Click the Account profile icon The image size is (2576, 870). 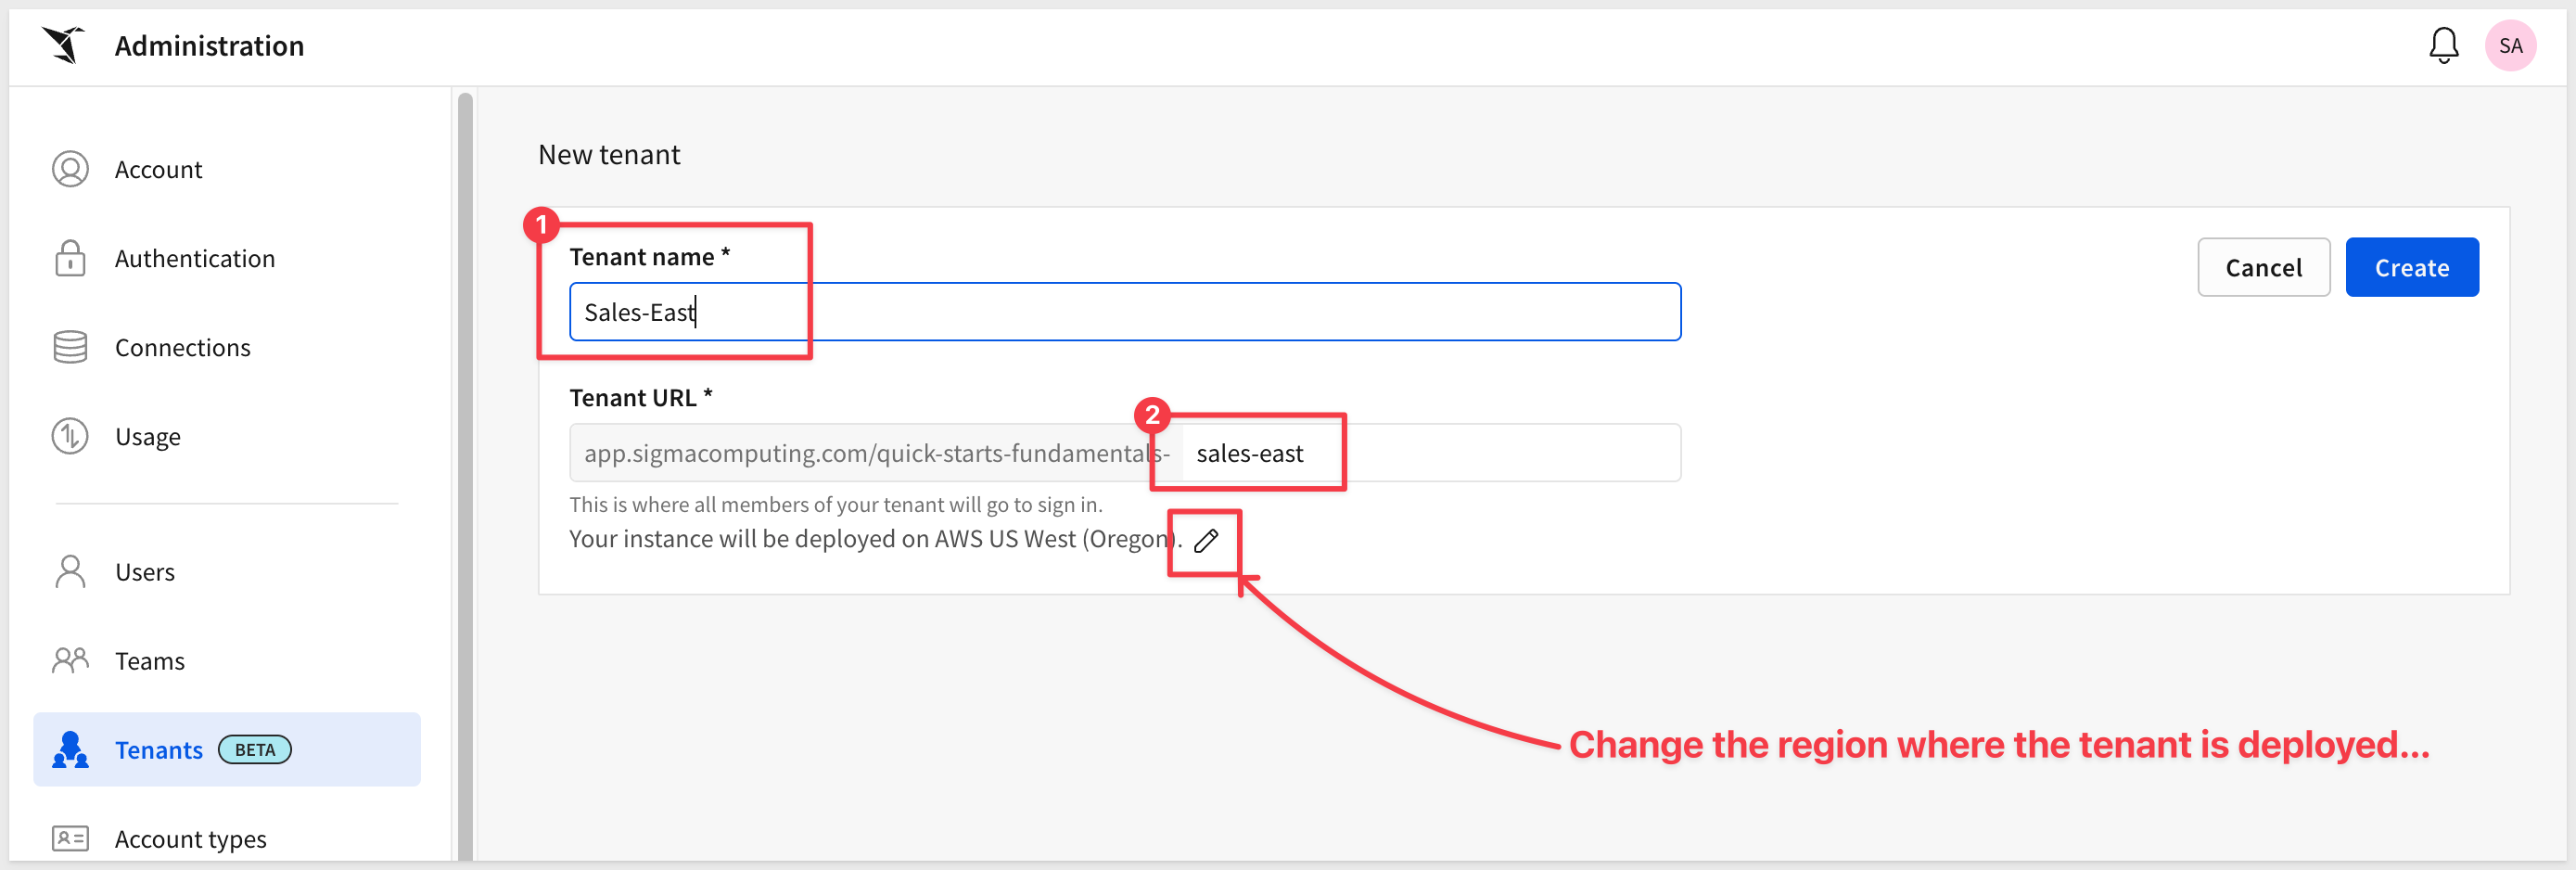coord(70,169)
